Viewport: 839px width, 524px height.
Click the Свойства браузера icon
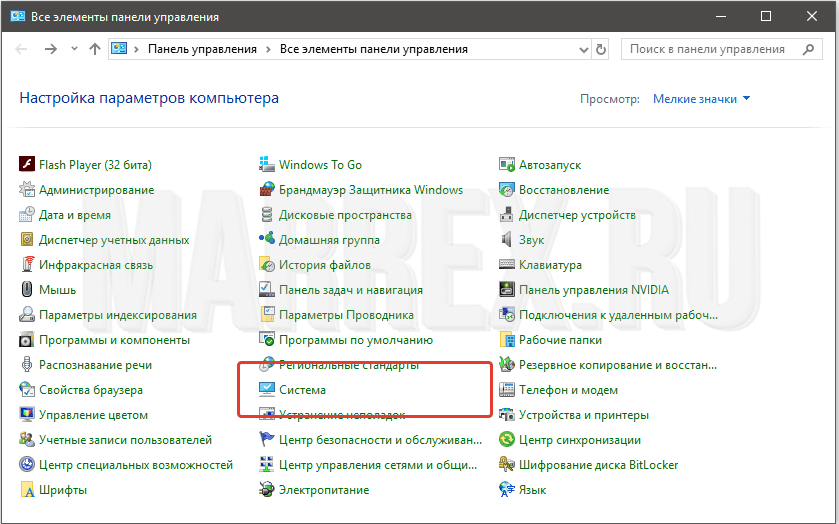click(27, 389)
